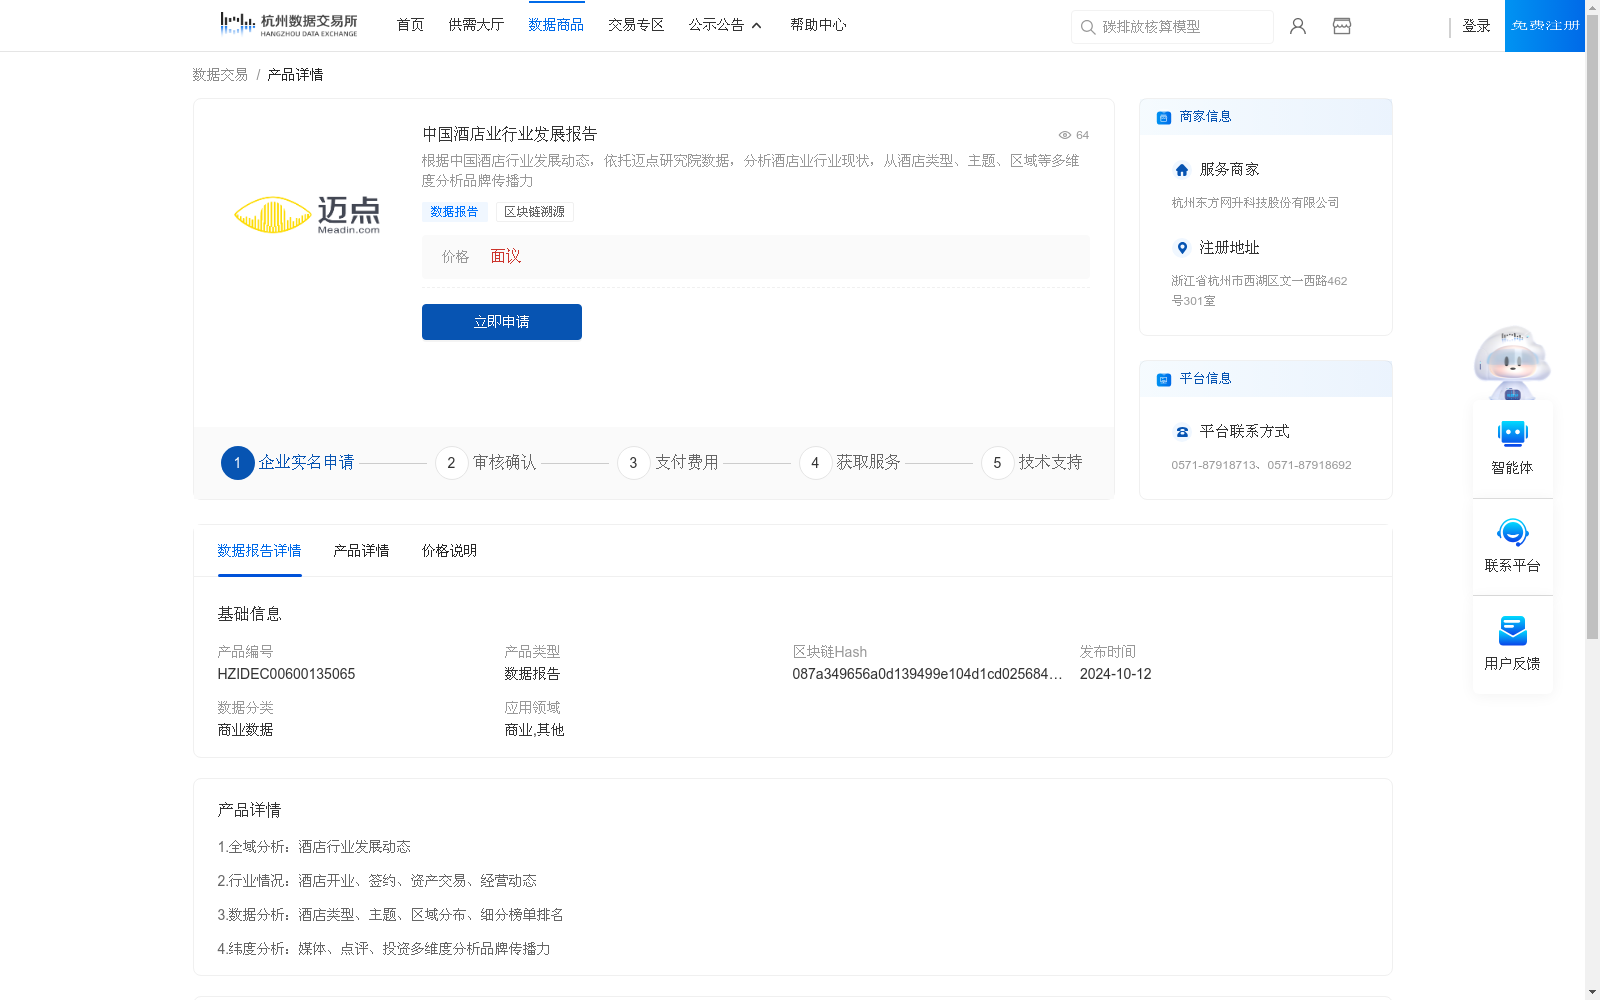Click merchant name 杭州东方网升科技股份有限公司
Screen dimensions: 1600x1000
pyautogui.click(x=1255, y=203)
